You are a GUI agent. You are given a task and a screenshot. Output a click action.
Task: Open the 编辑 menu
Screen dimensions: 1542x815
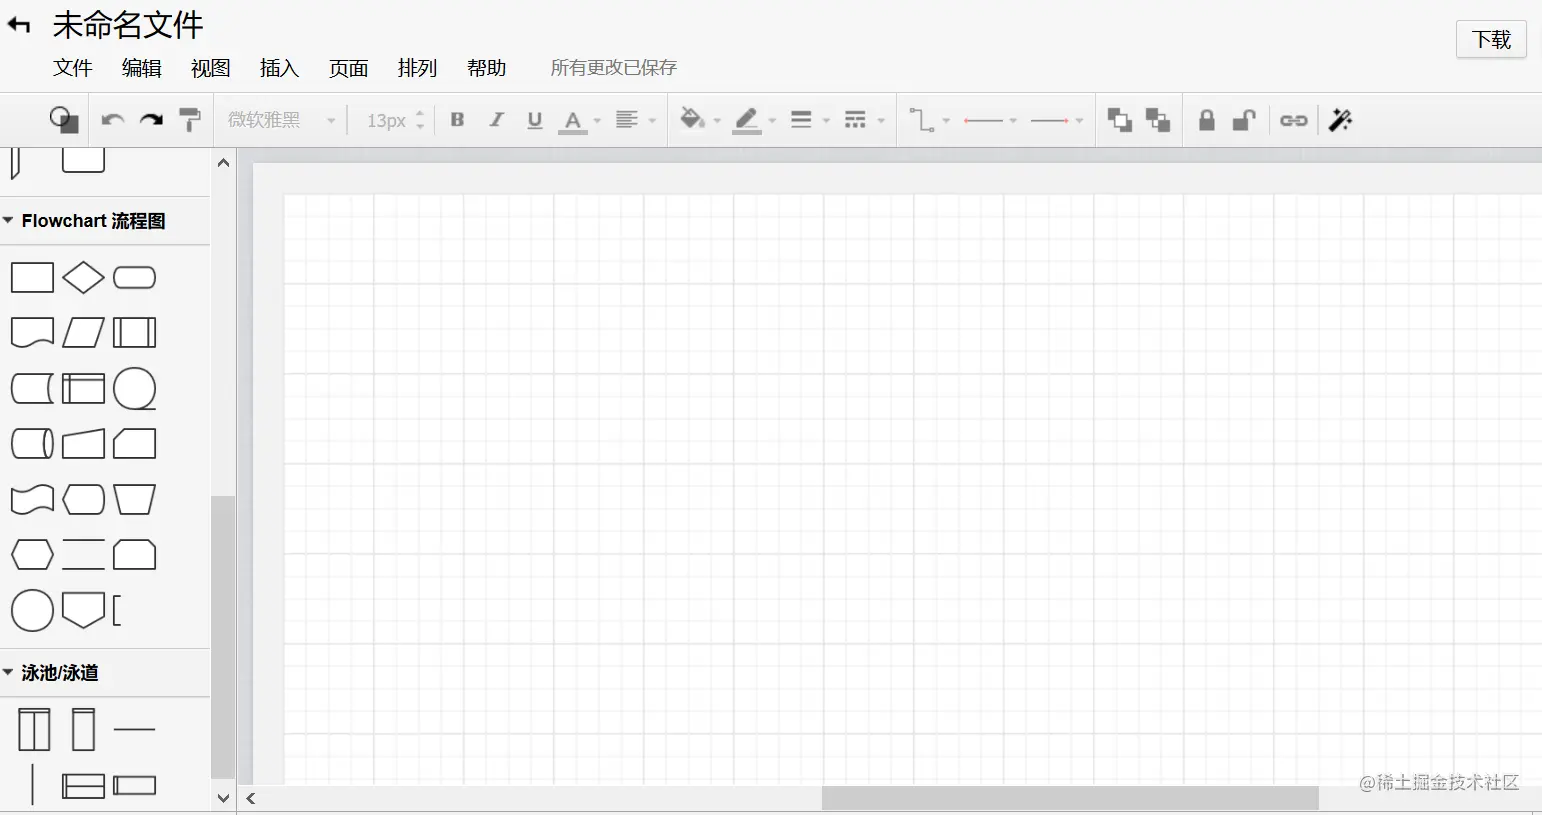142,68
